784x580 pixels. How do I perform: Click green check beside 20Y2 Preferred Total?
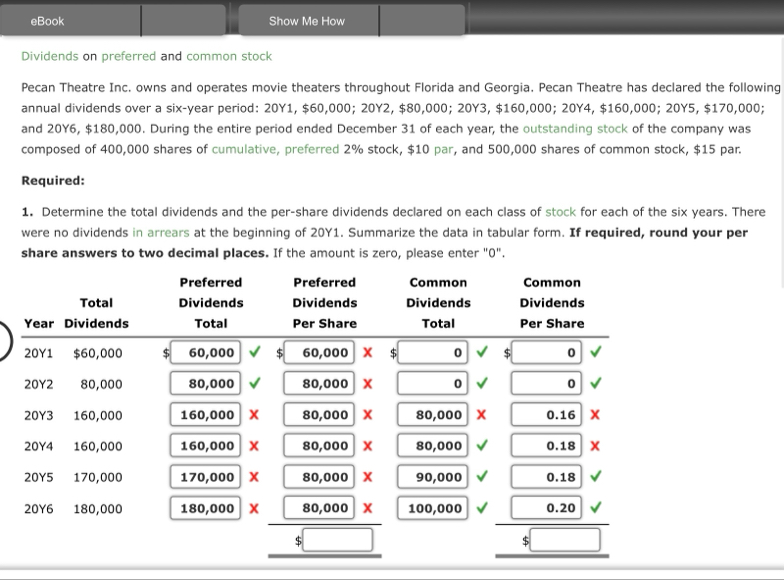pos(254,383)
